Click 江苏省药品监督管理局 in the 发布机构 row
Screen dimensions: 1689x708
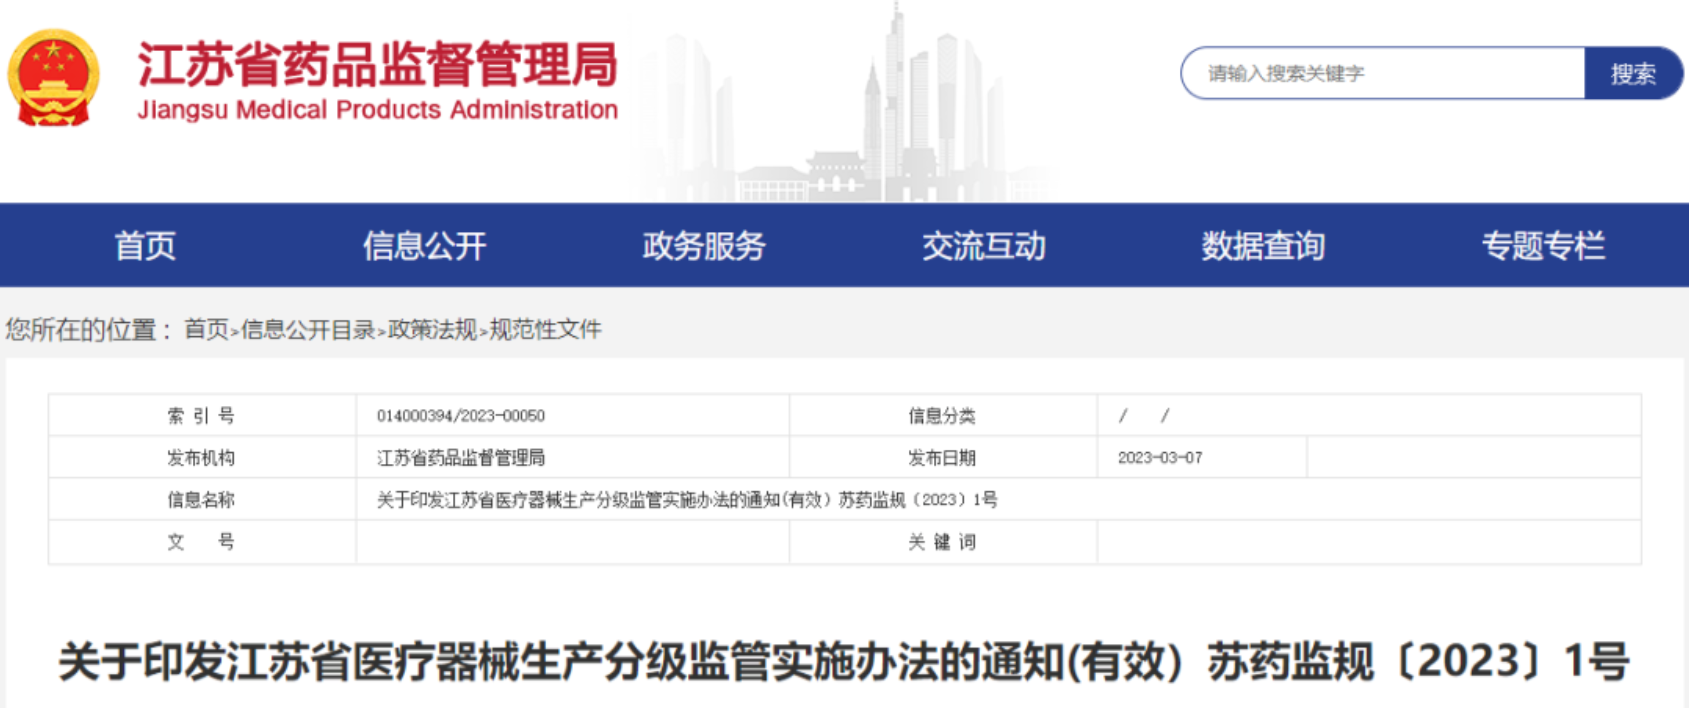click(x=460, y=458)
